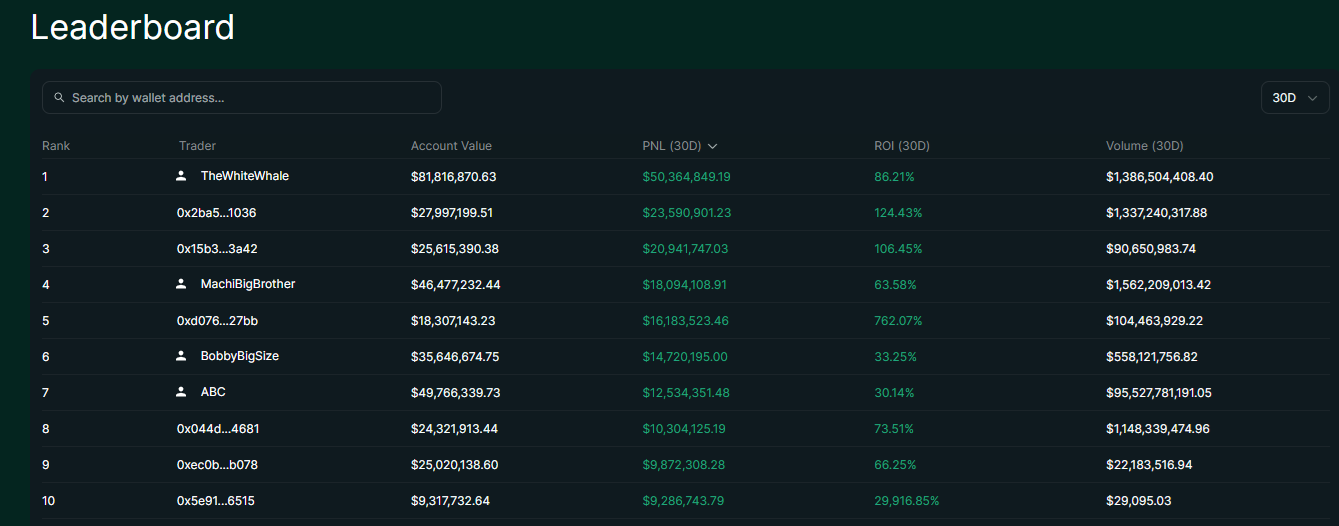This screenshot has width=1339, height=526.
Task: Sort by Volume (30D) column header
Action: coord(1144,146)
